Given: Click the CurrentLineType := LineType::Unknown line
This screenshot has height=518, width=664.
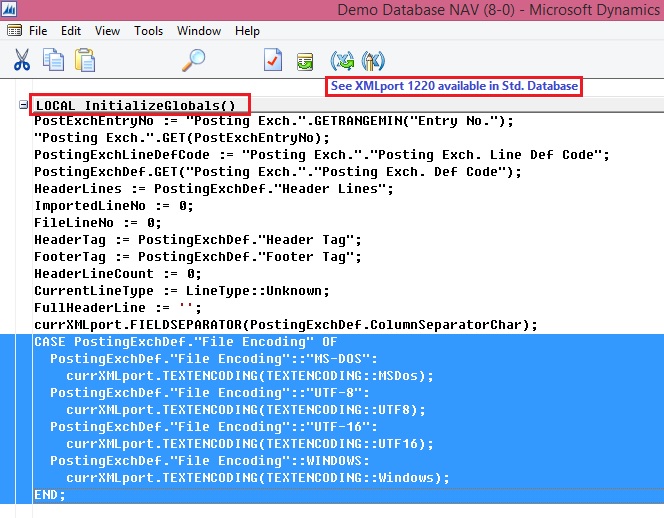Looking at the screenshot, I should pyautogui.click(x=182, y=291).
